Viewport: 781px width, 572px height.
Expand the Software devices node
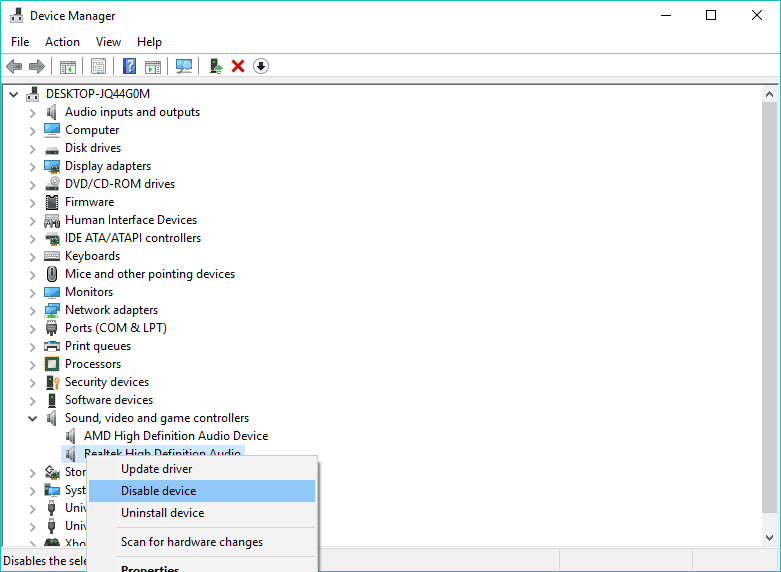[x=32, y=401]
